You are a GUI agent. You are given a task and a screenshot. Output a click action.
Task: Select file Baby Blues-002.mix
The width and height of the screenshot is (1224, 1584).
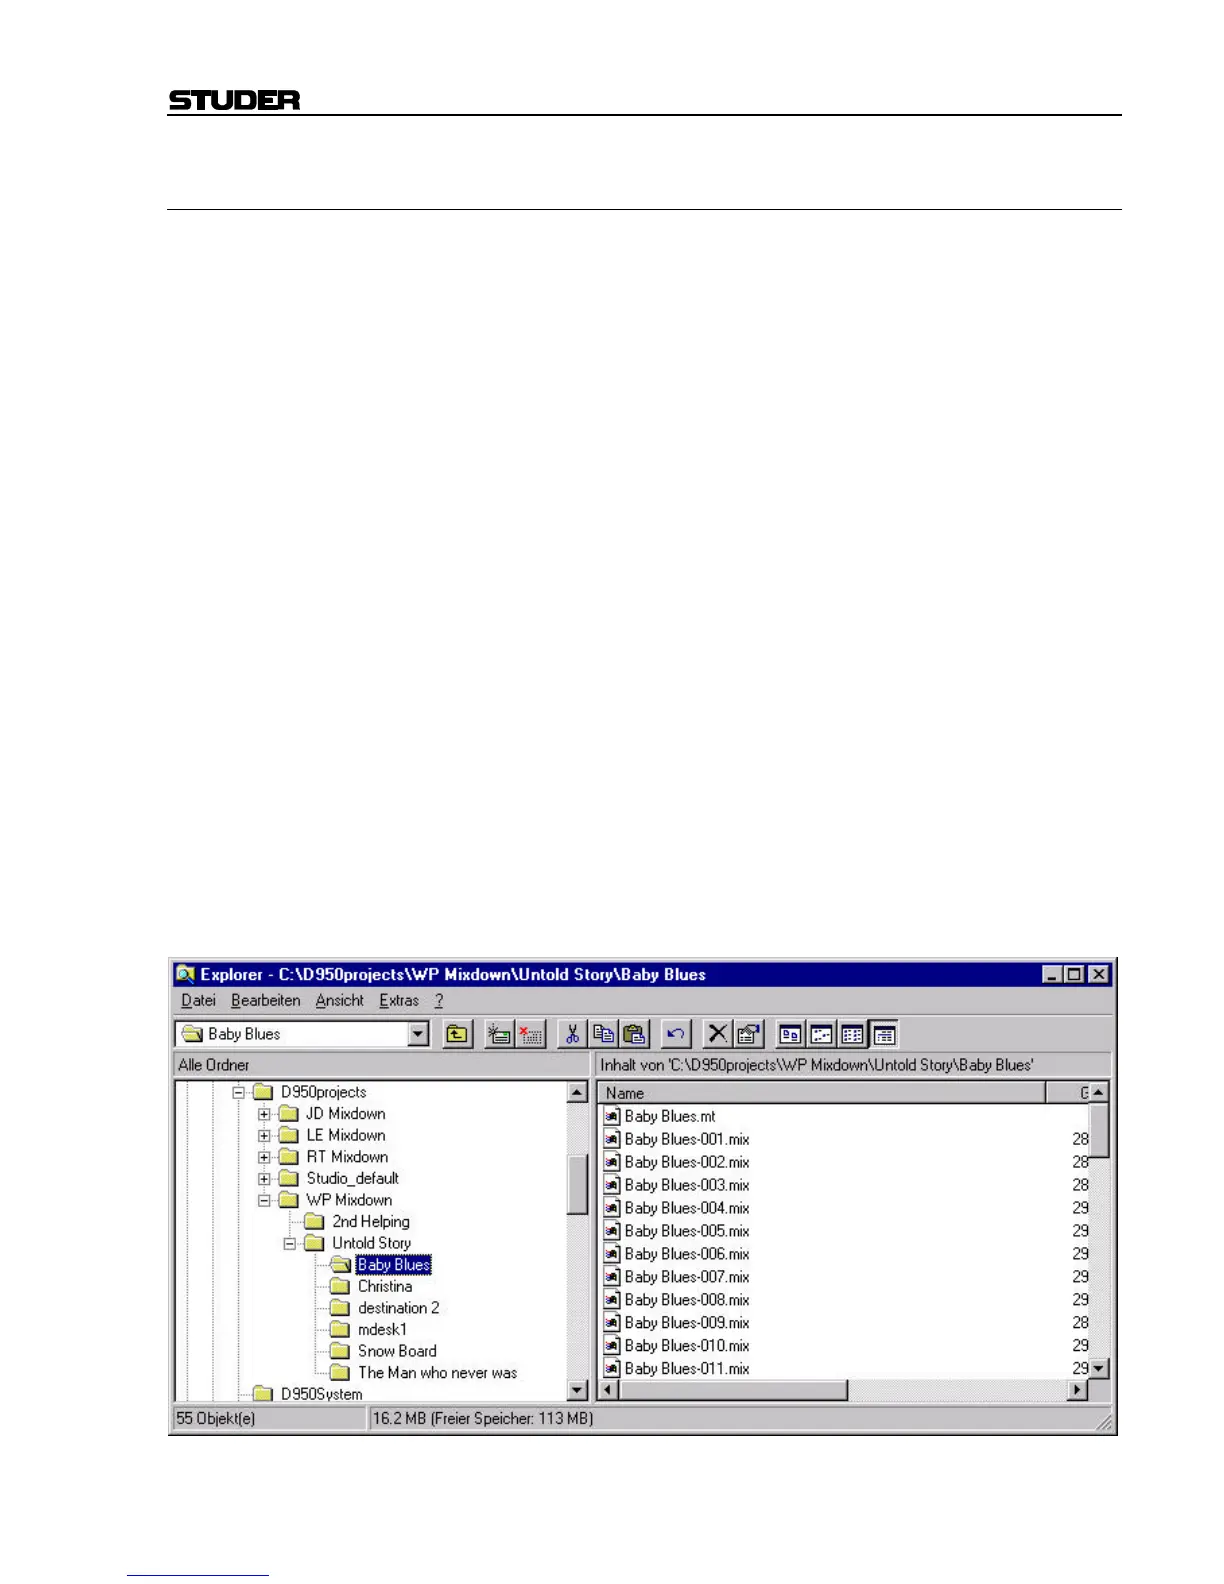pyautogui.click(x=687, y=1162)
